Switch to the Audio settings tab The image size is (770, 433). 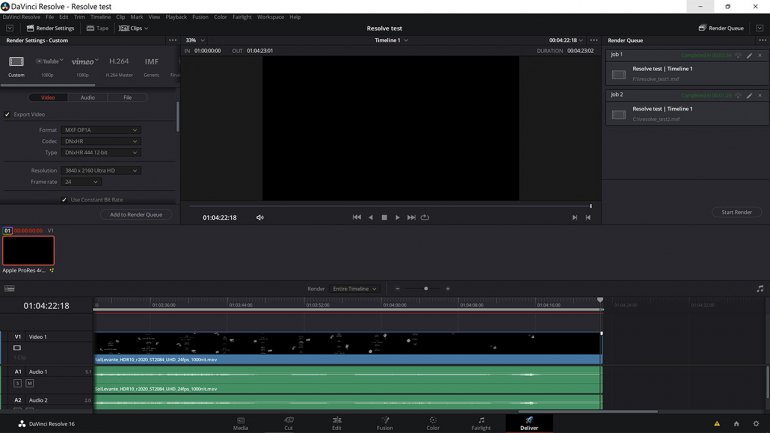88,98
